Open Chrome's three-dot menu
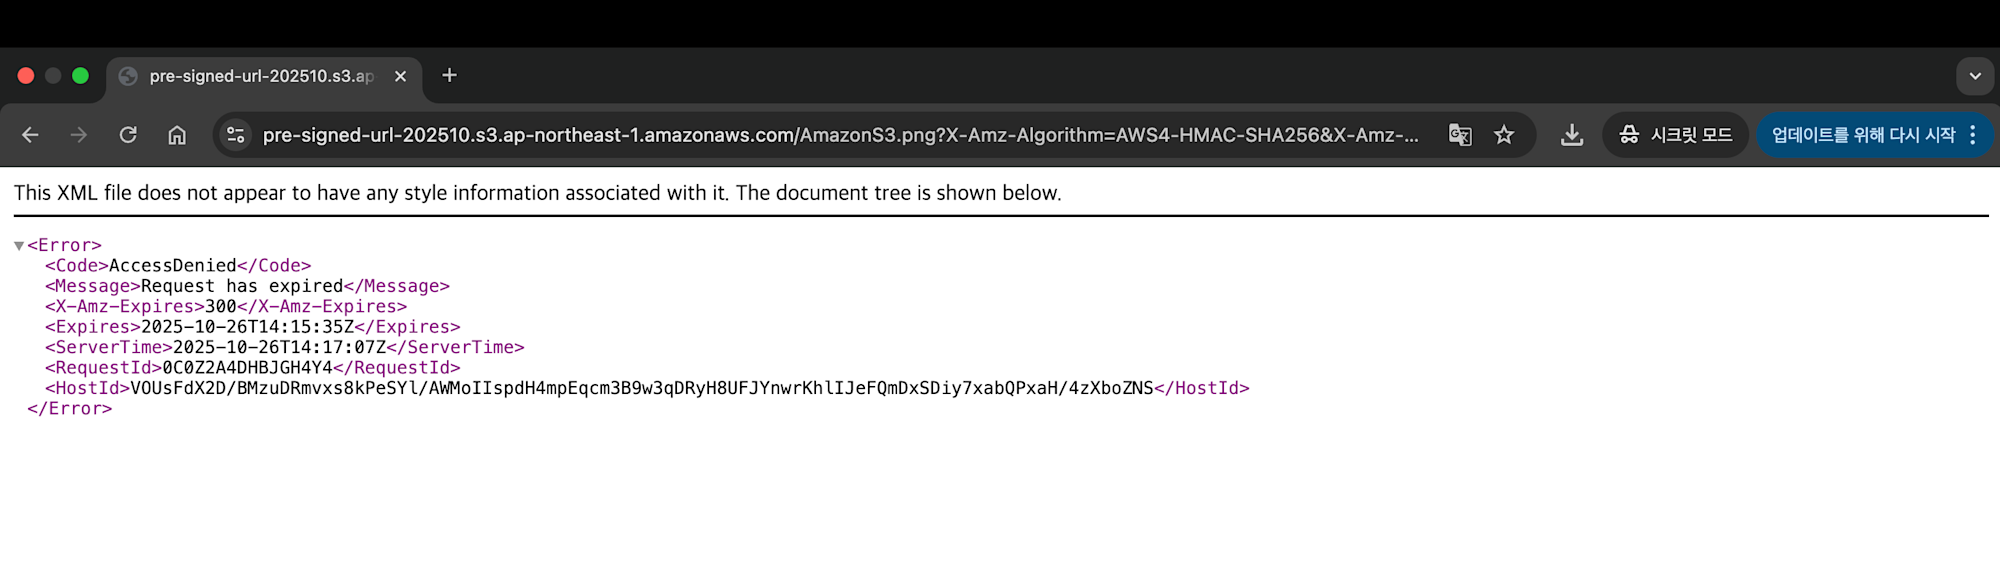Image resolution: width=2000 pixels, height=584 pixels. click(1973, 135)
